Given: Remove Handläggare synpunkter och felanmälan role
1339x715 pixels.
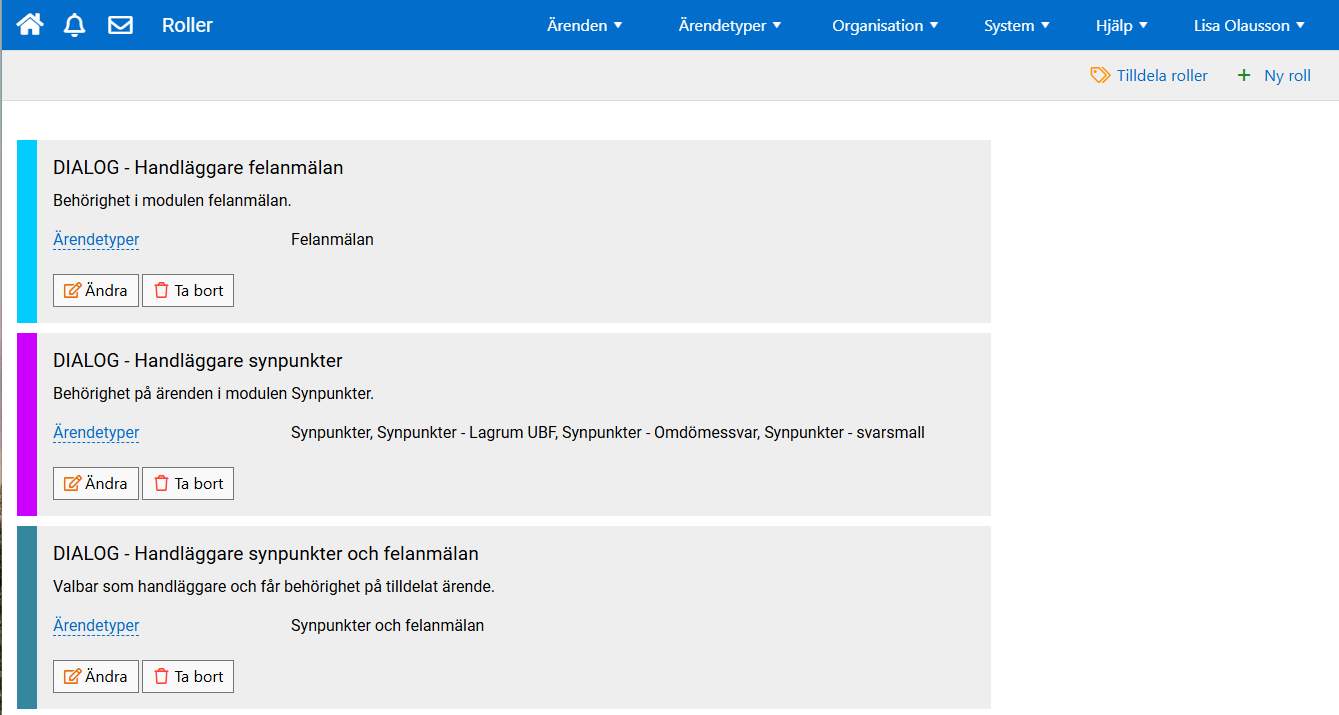Looking at the screenshot, I should (x=188, y=677).
